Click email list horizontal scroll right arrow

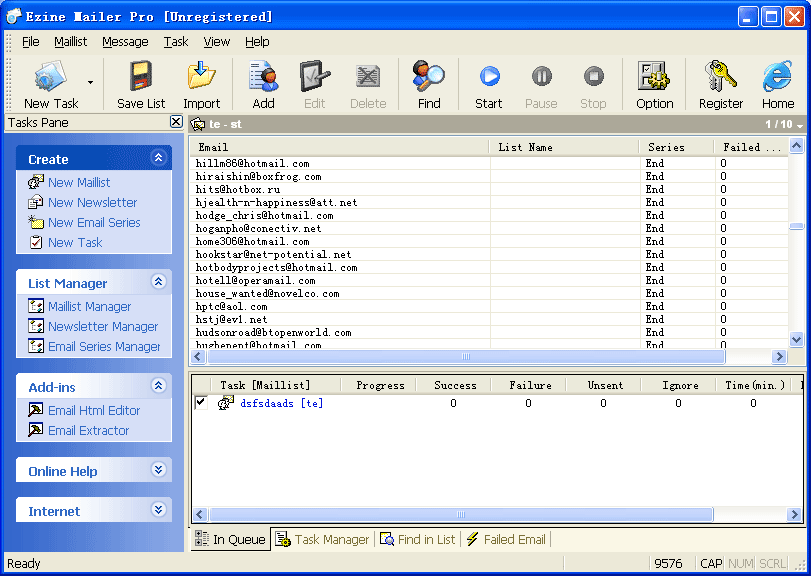coord(779,356)
